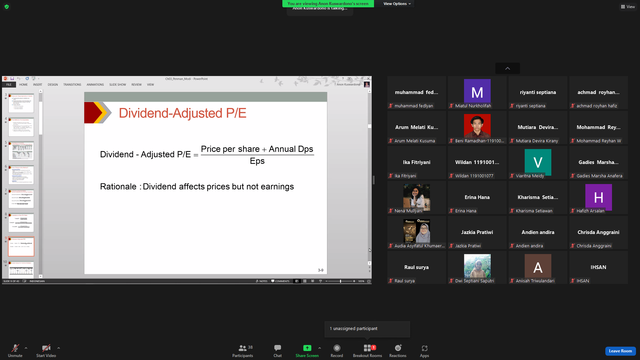Select HOME ribbon tab
Screen dimensions: 640x360
tap(23, 84)
